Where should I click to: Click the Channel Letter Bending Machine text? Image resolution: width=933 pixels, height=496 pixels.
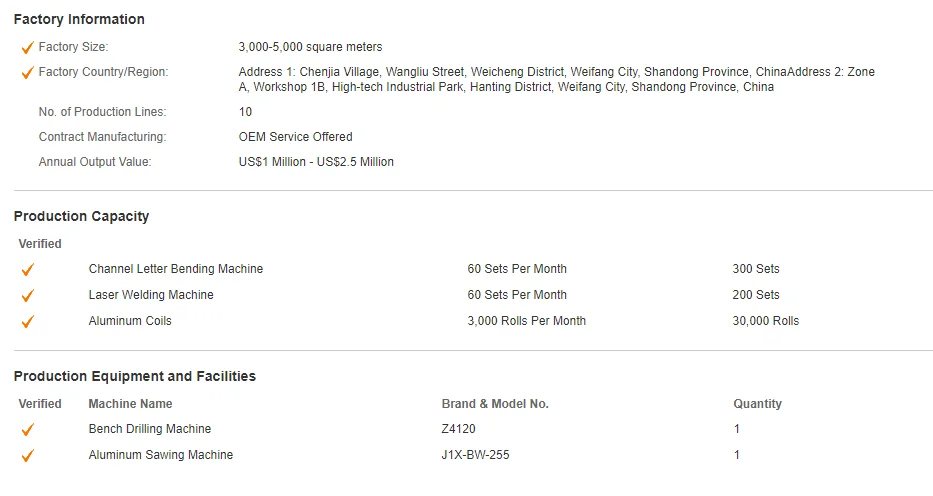[176, 269]
